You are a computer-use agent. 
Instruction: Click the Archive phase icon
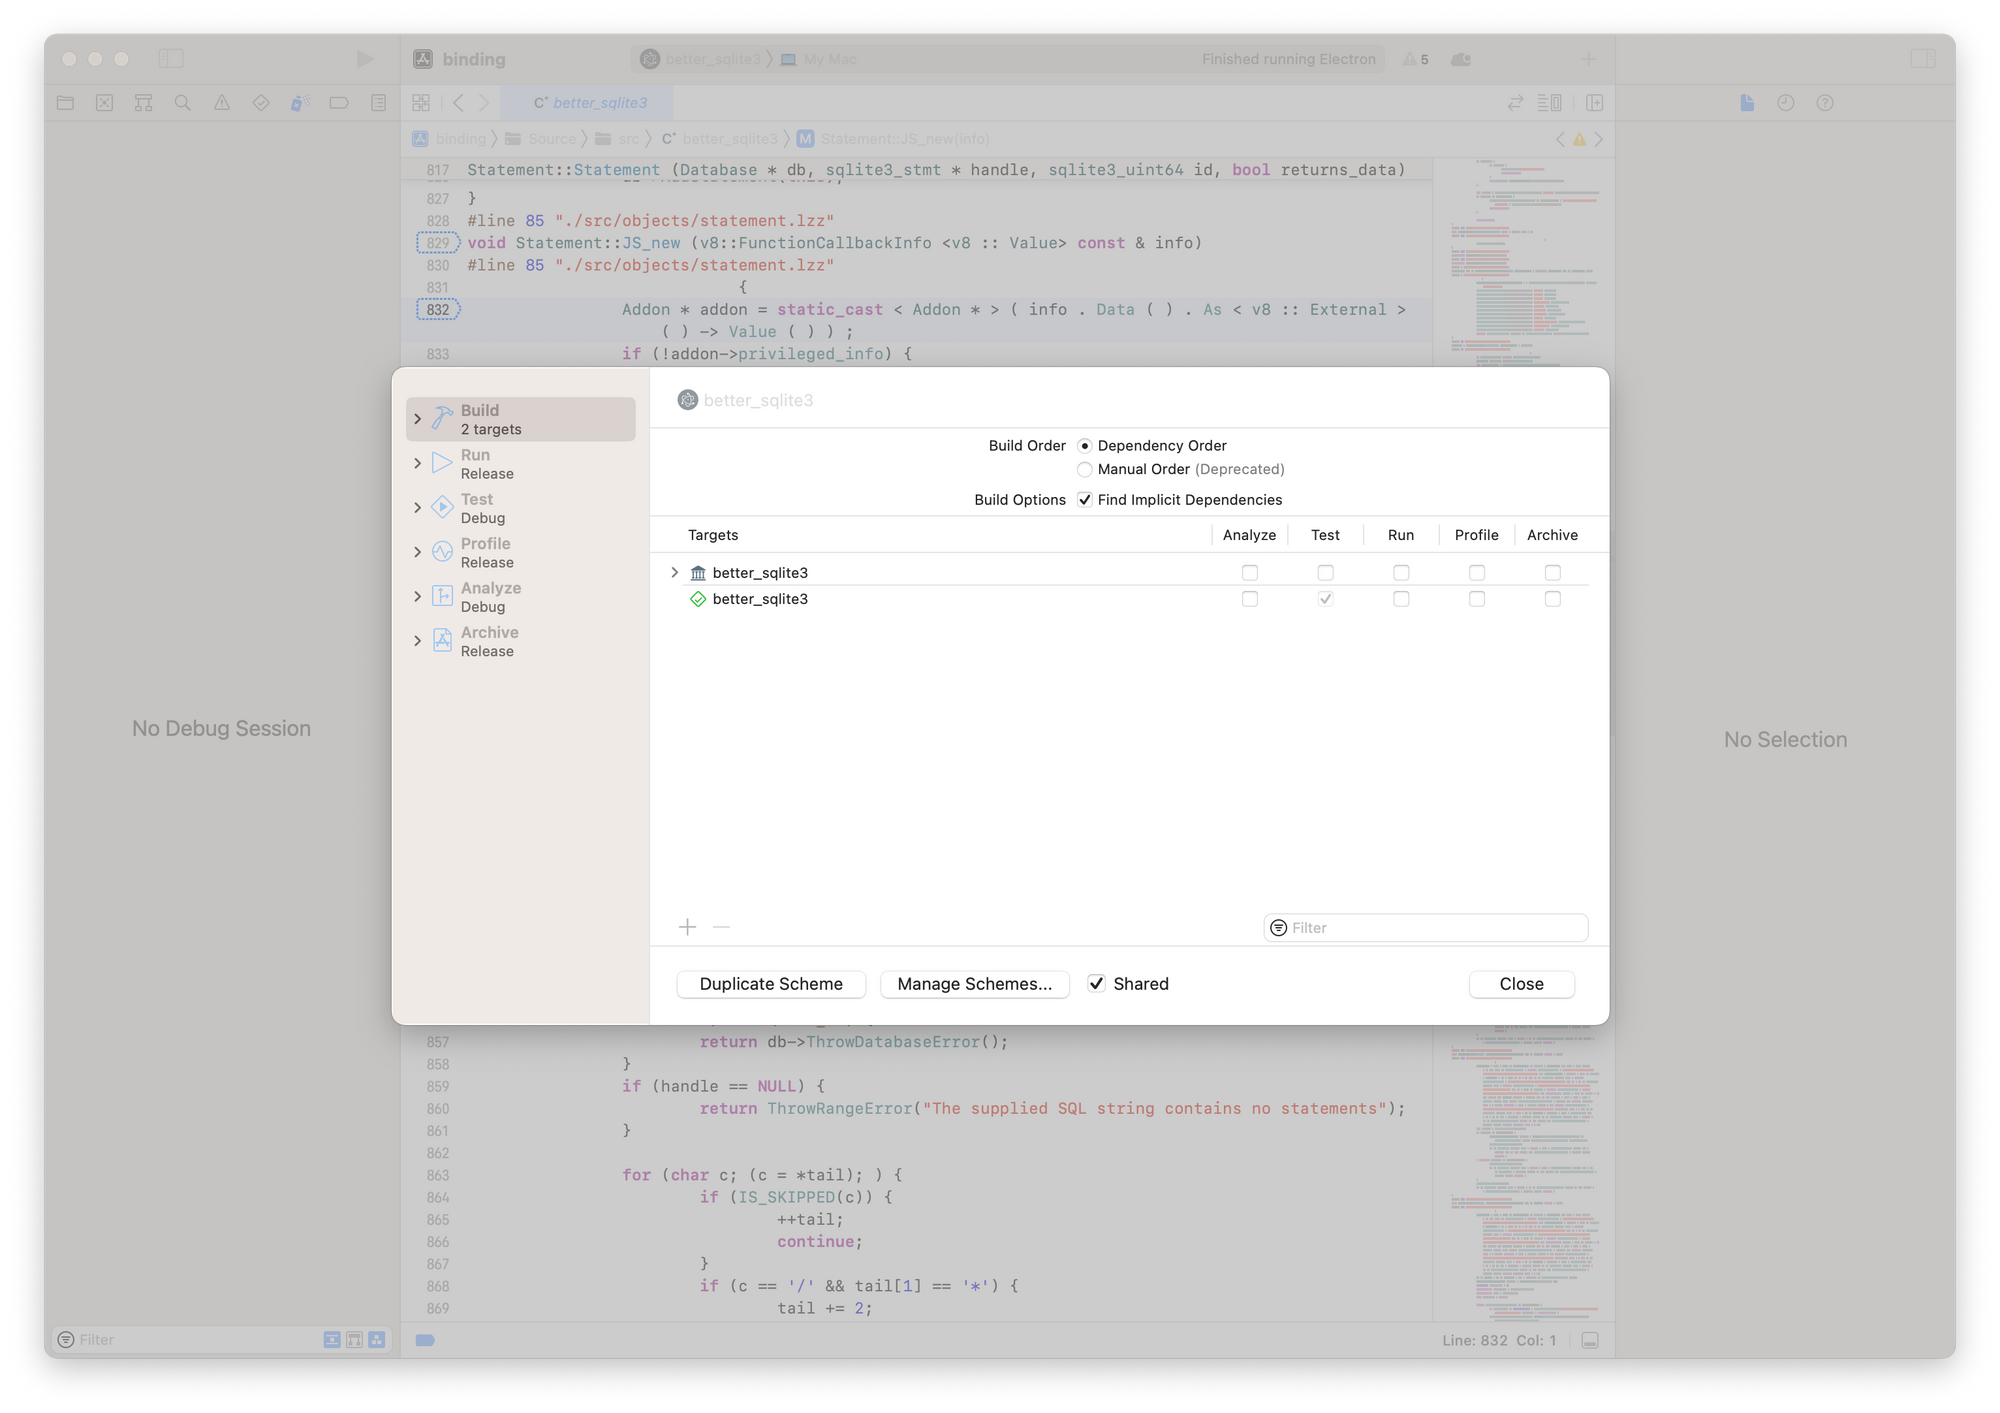pyautogui.click(x=442, y=641)
